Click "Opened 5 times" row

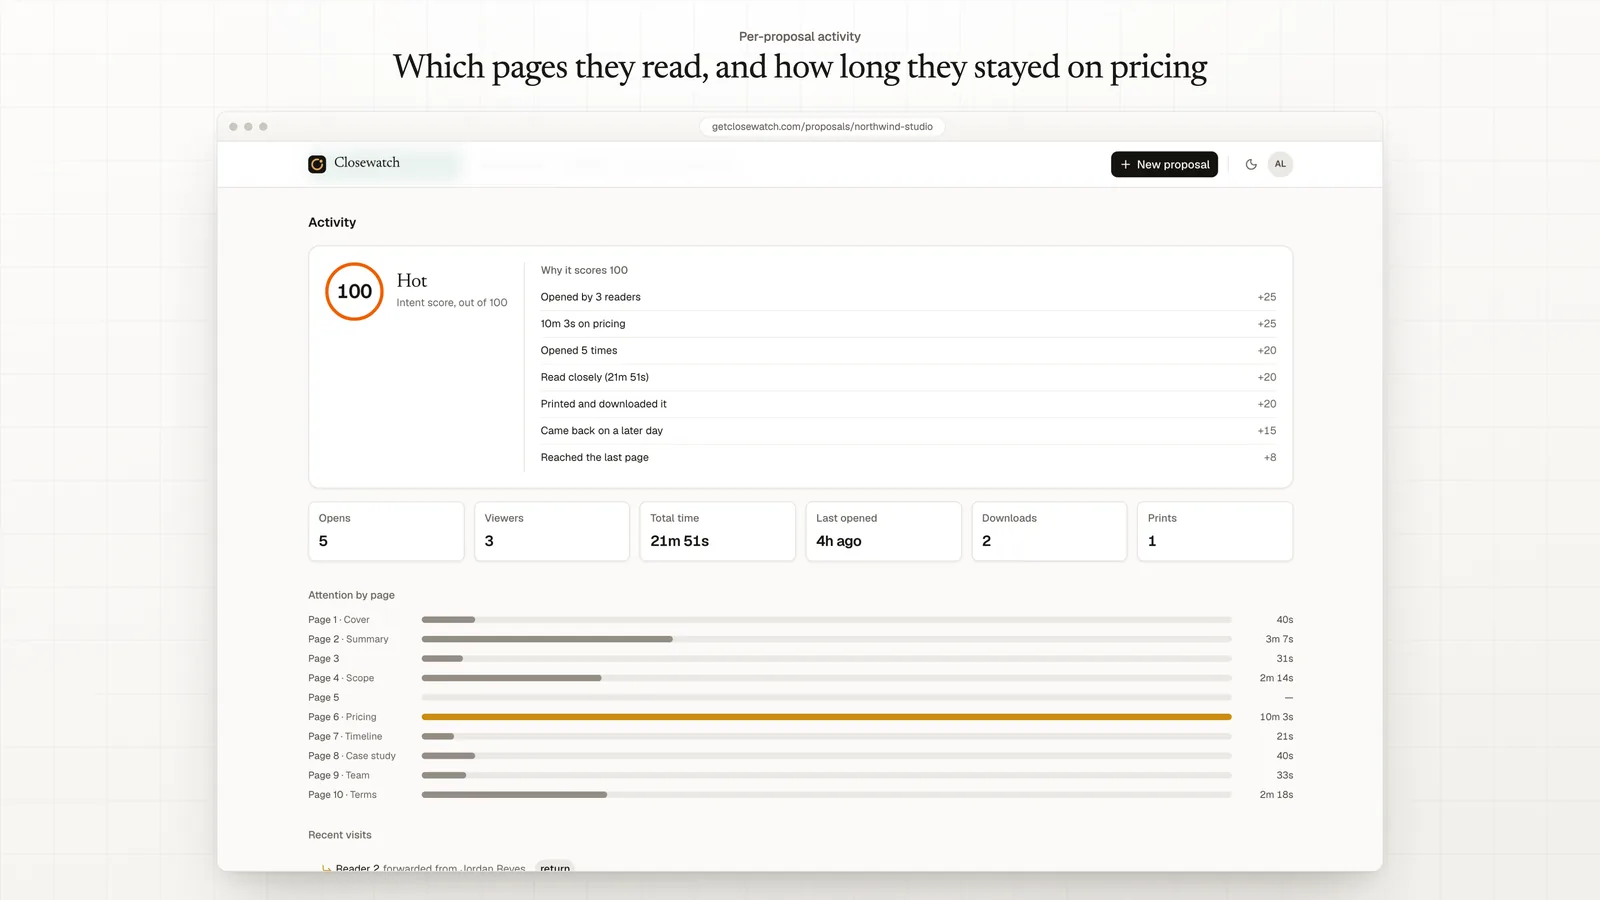[x=908, y=351]
